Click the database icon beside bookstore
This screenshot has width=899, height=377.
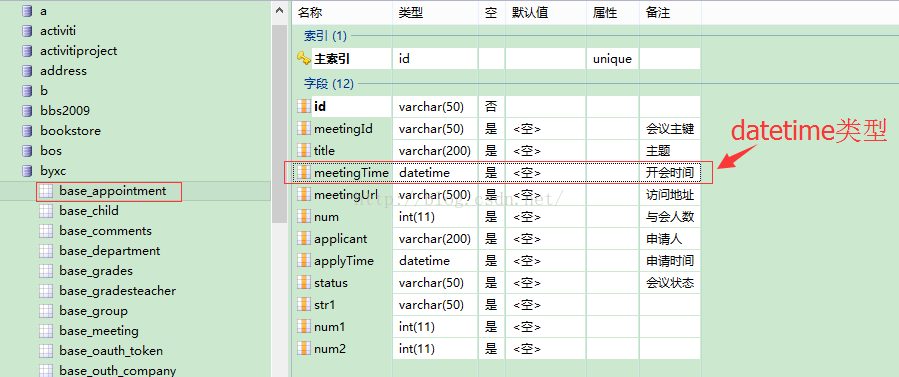26,131
